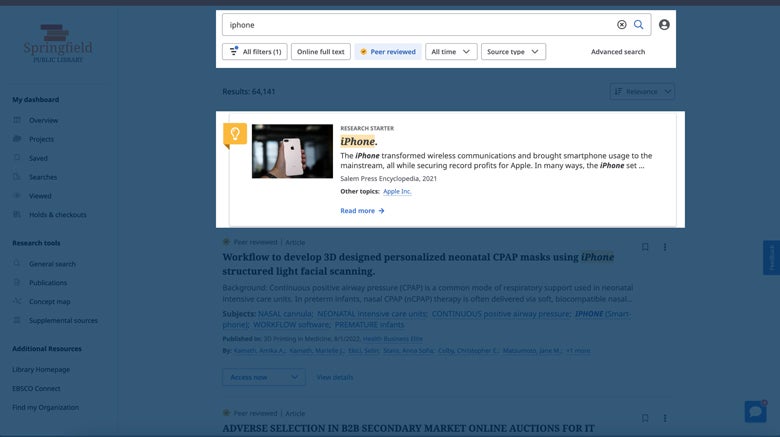Bookmark the Adverse Selection B2B article

point(645,418)
